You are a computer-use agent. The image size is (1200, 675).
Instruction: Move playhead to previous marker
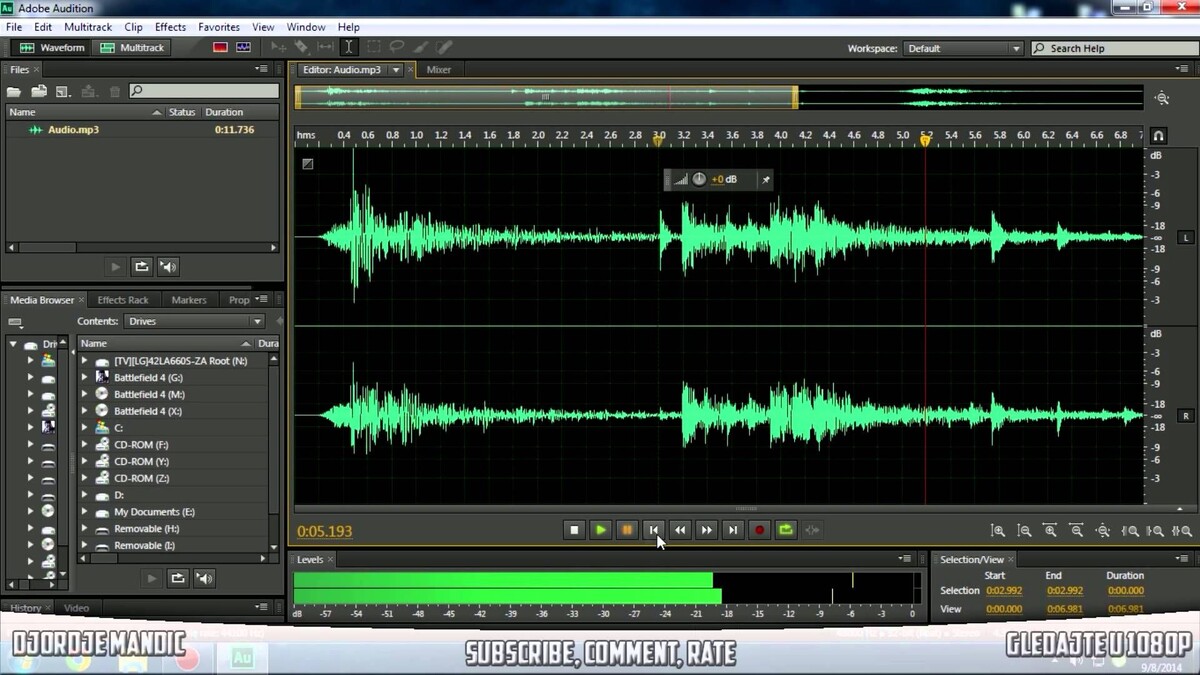[x=653, y=530]
